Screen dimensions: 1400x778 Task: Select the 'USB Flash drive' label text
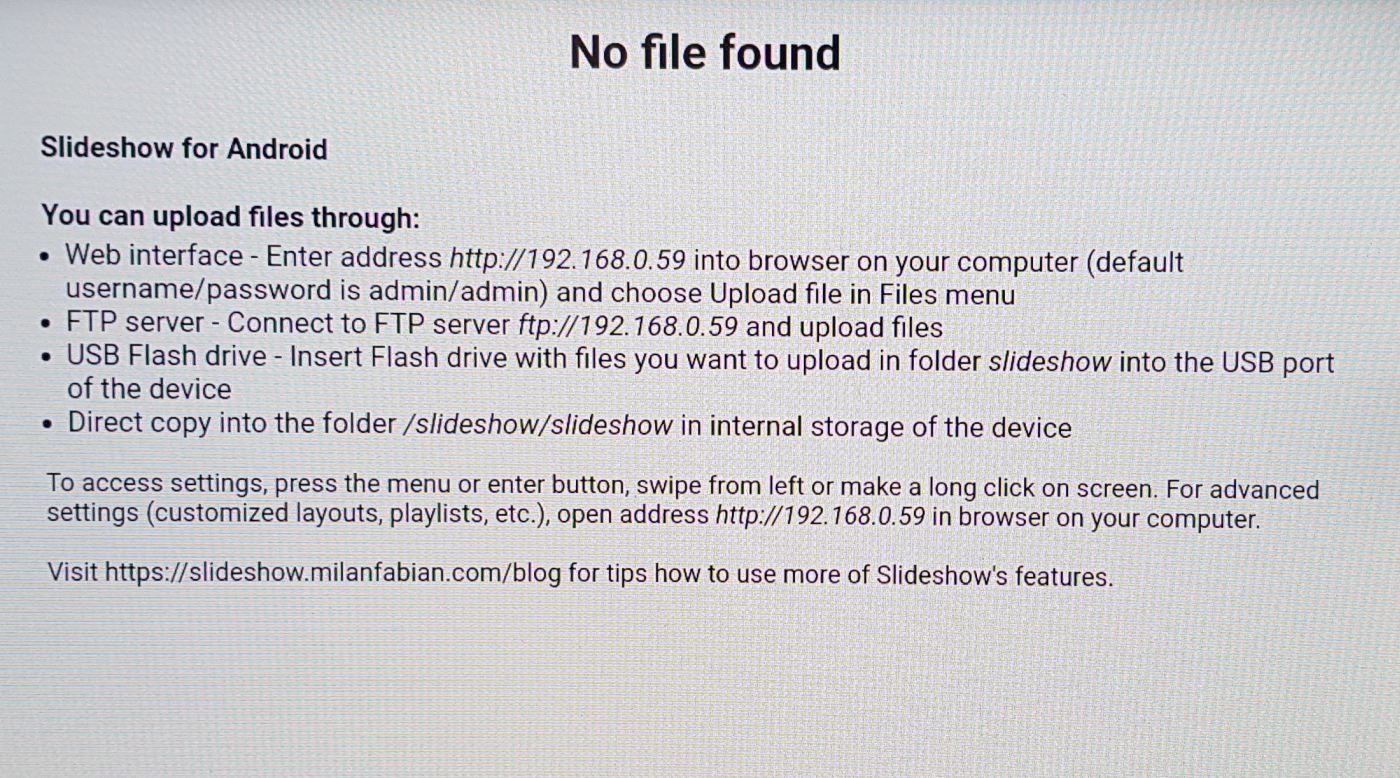(167, 357)
